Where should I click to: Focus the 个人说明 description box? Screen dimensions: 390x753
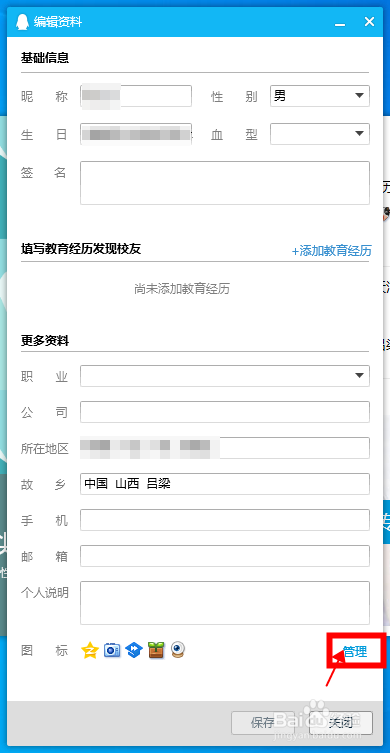click(225, 603)
